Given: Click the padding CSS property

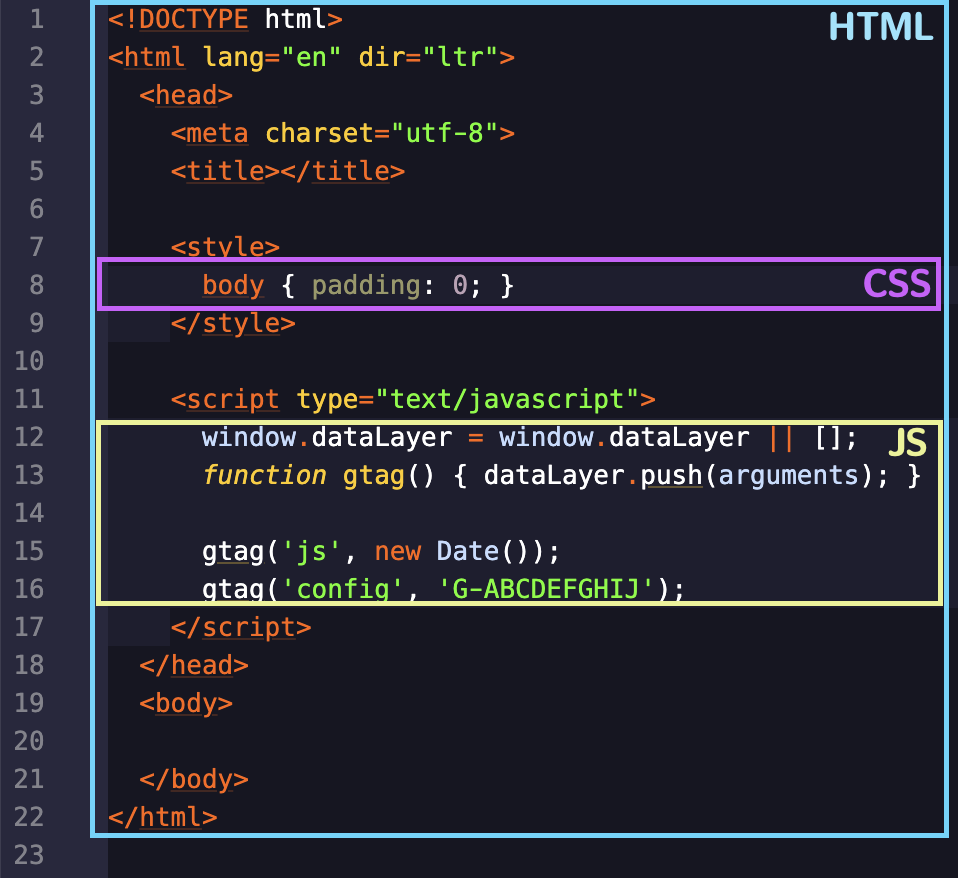Looking at the screenshot, I should 366,285.
